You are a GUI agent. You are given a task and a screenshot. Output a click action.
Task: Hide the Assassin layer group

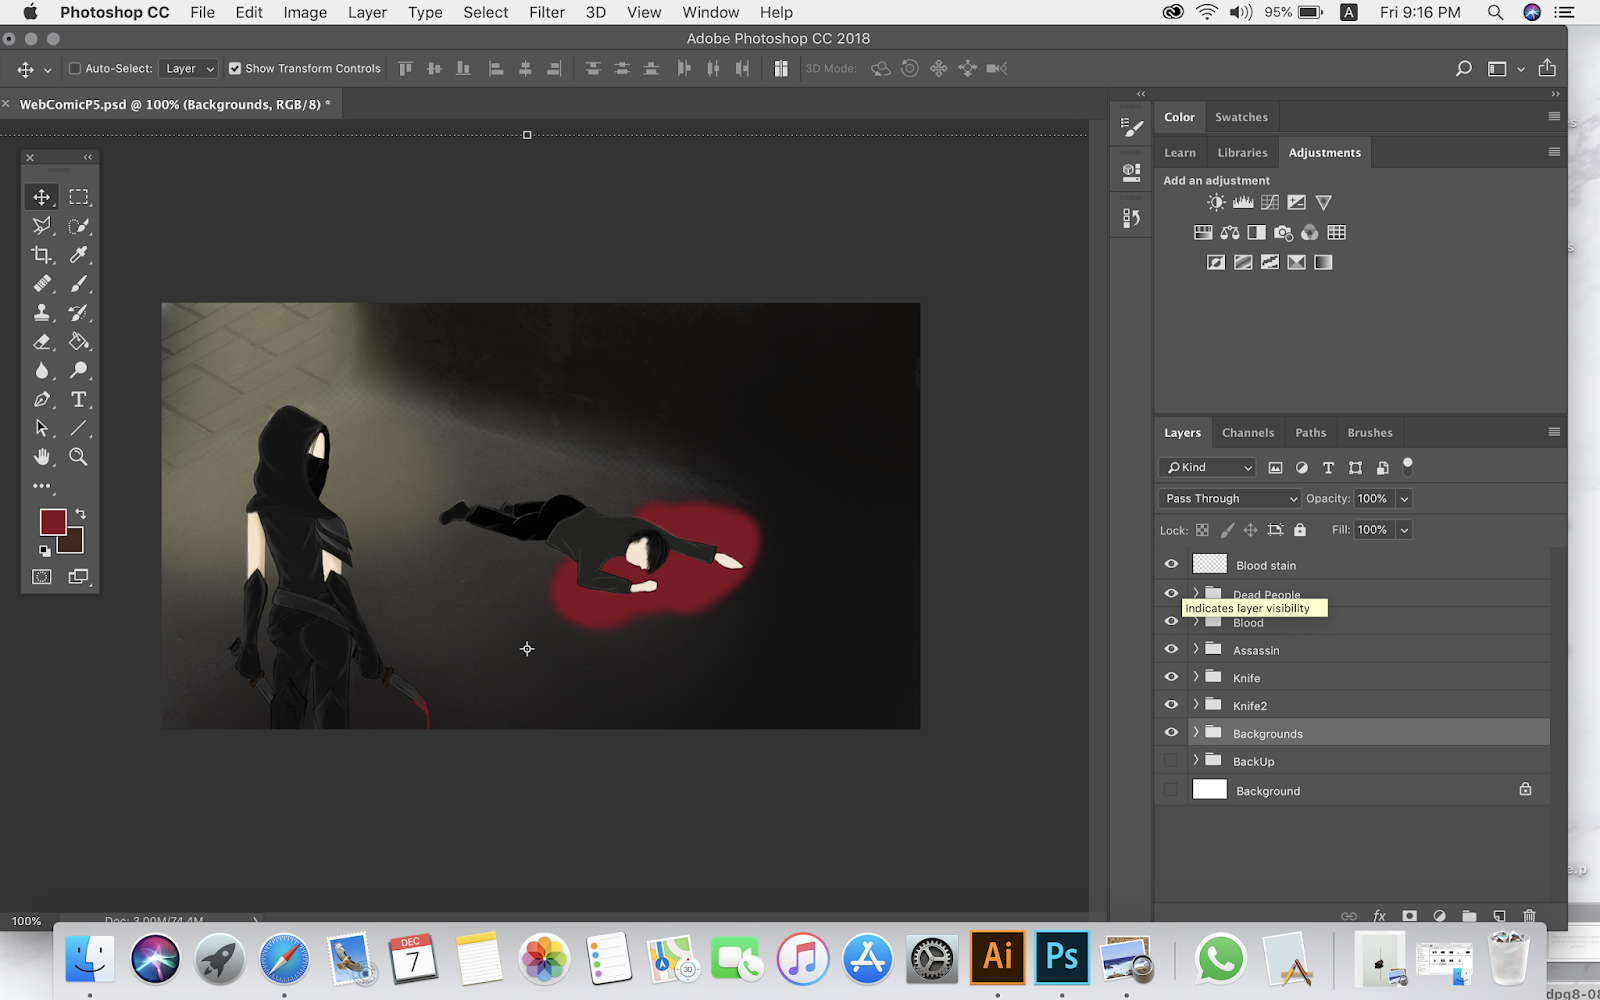click(1171, 650)
